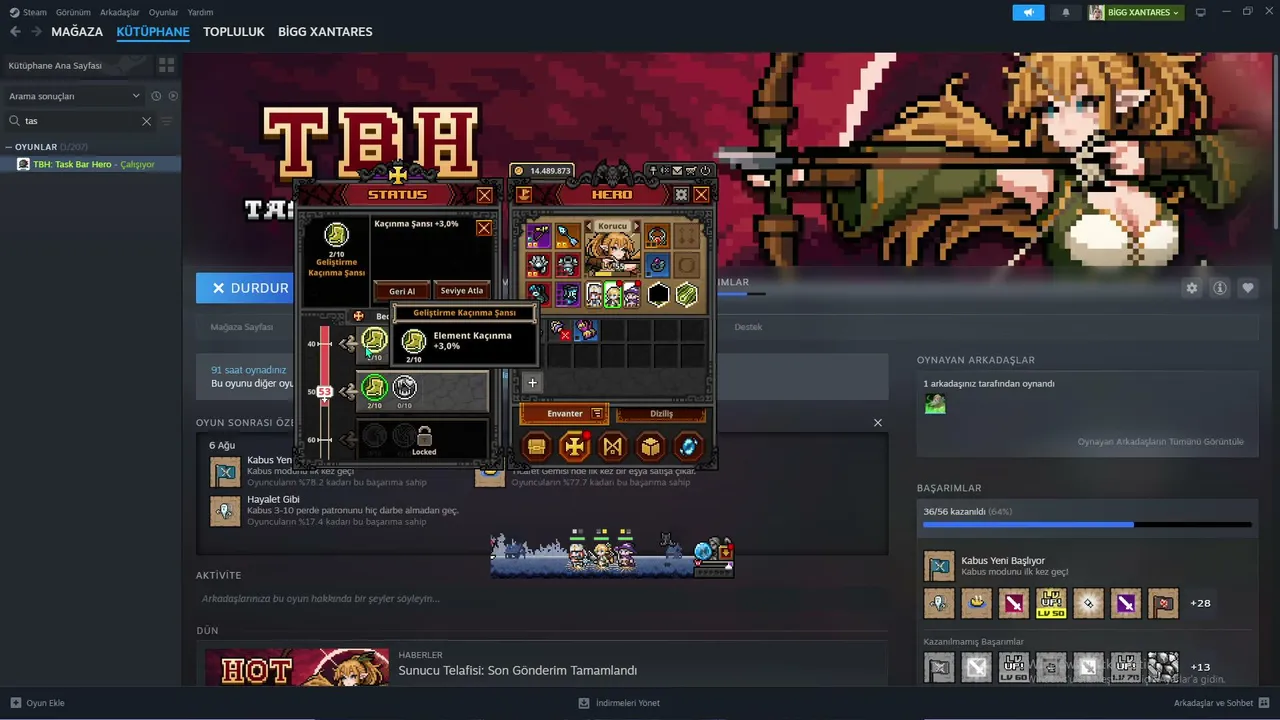Open the Arkadaşlar menu
Screen dimensions: 1280x720
tap(120, 12)
